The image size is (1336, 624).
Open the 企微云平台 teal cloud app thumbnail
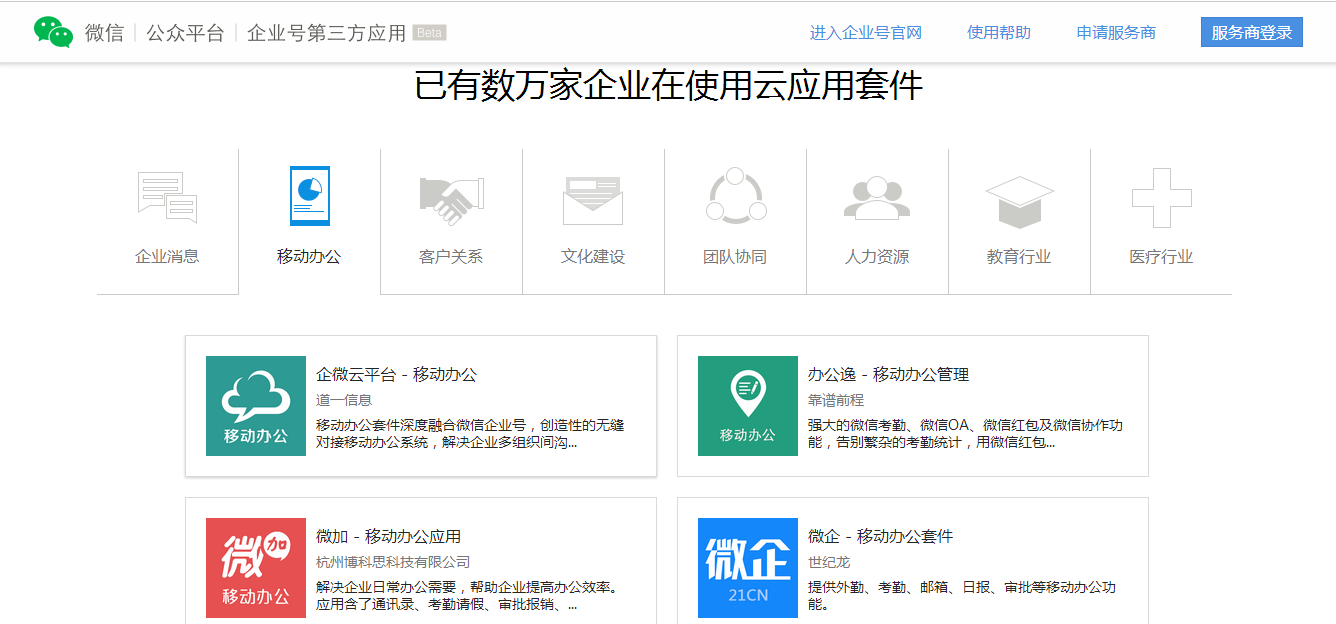[x=256, y=406]
